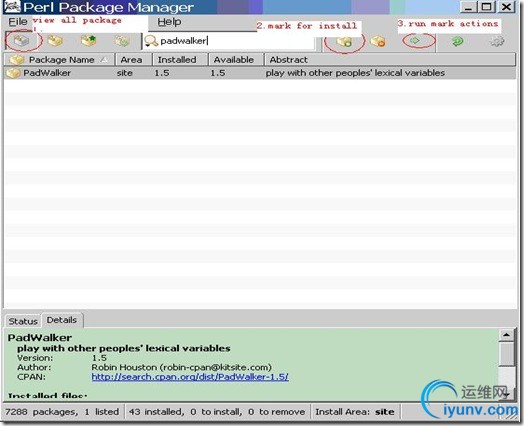
Task: Open preferences with the gear icon
Action: tap(497, 41)
